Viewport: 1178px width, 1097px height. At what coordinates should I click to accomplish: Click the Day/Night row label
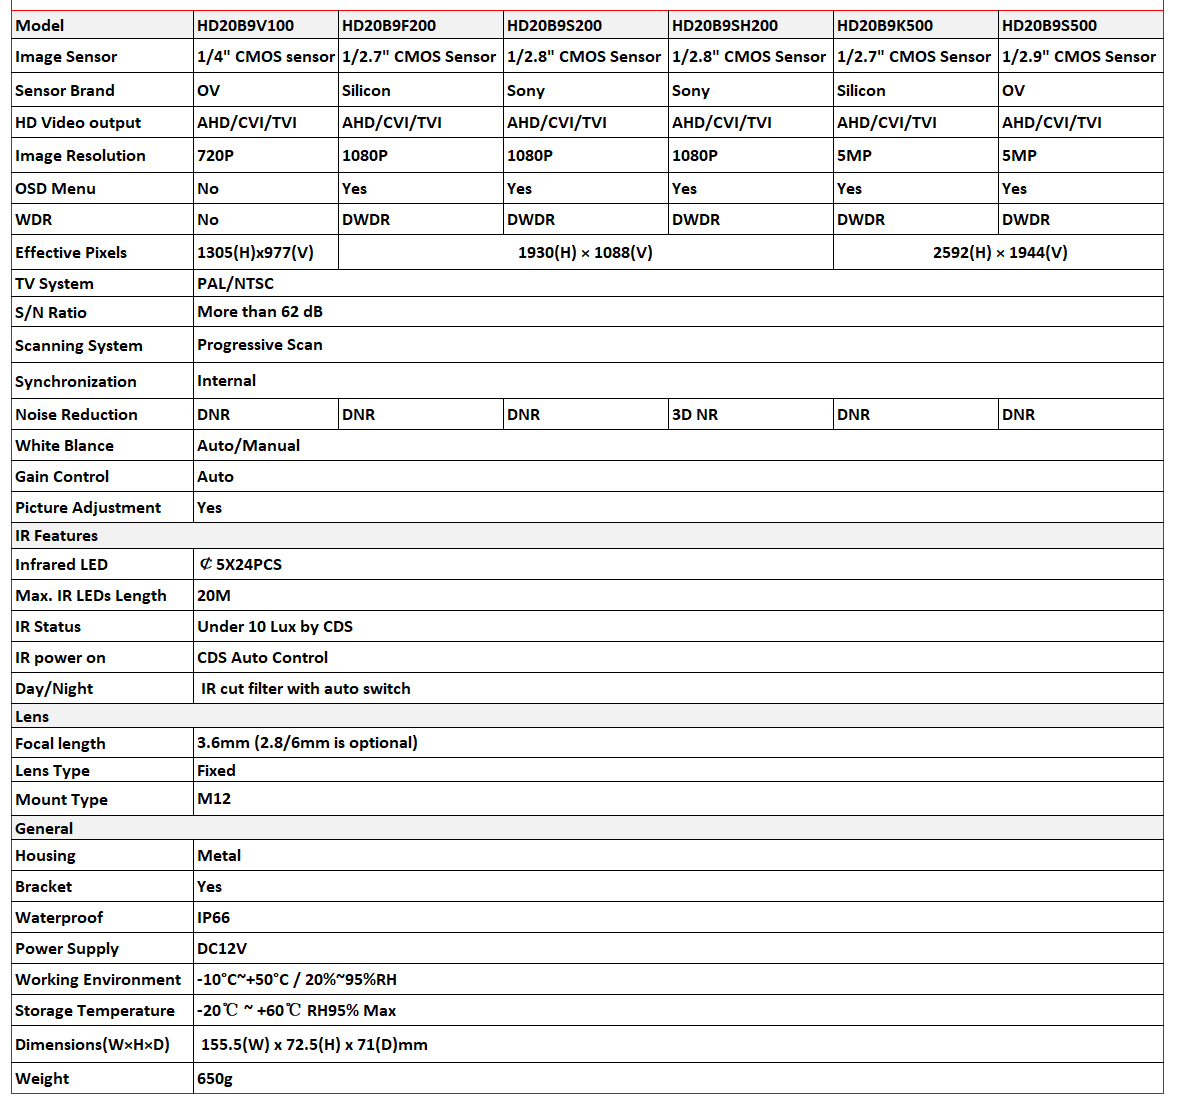pyautogui.click(x=54, y=689)
